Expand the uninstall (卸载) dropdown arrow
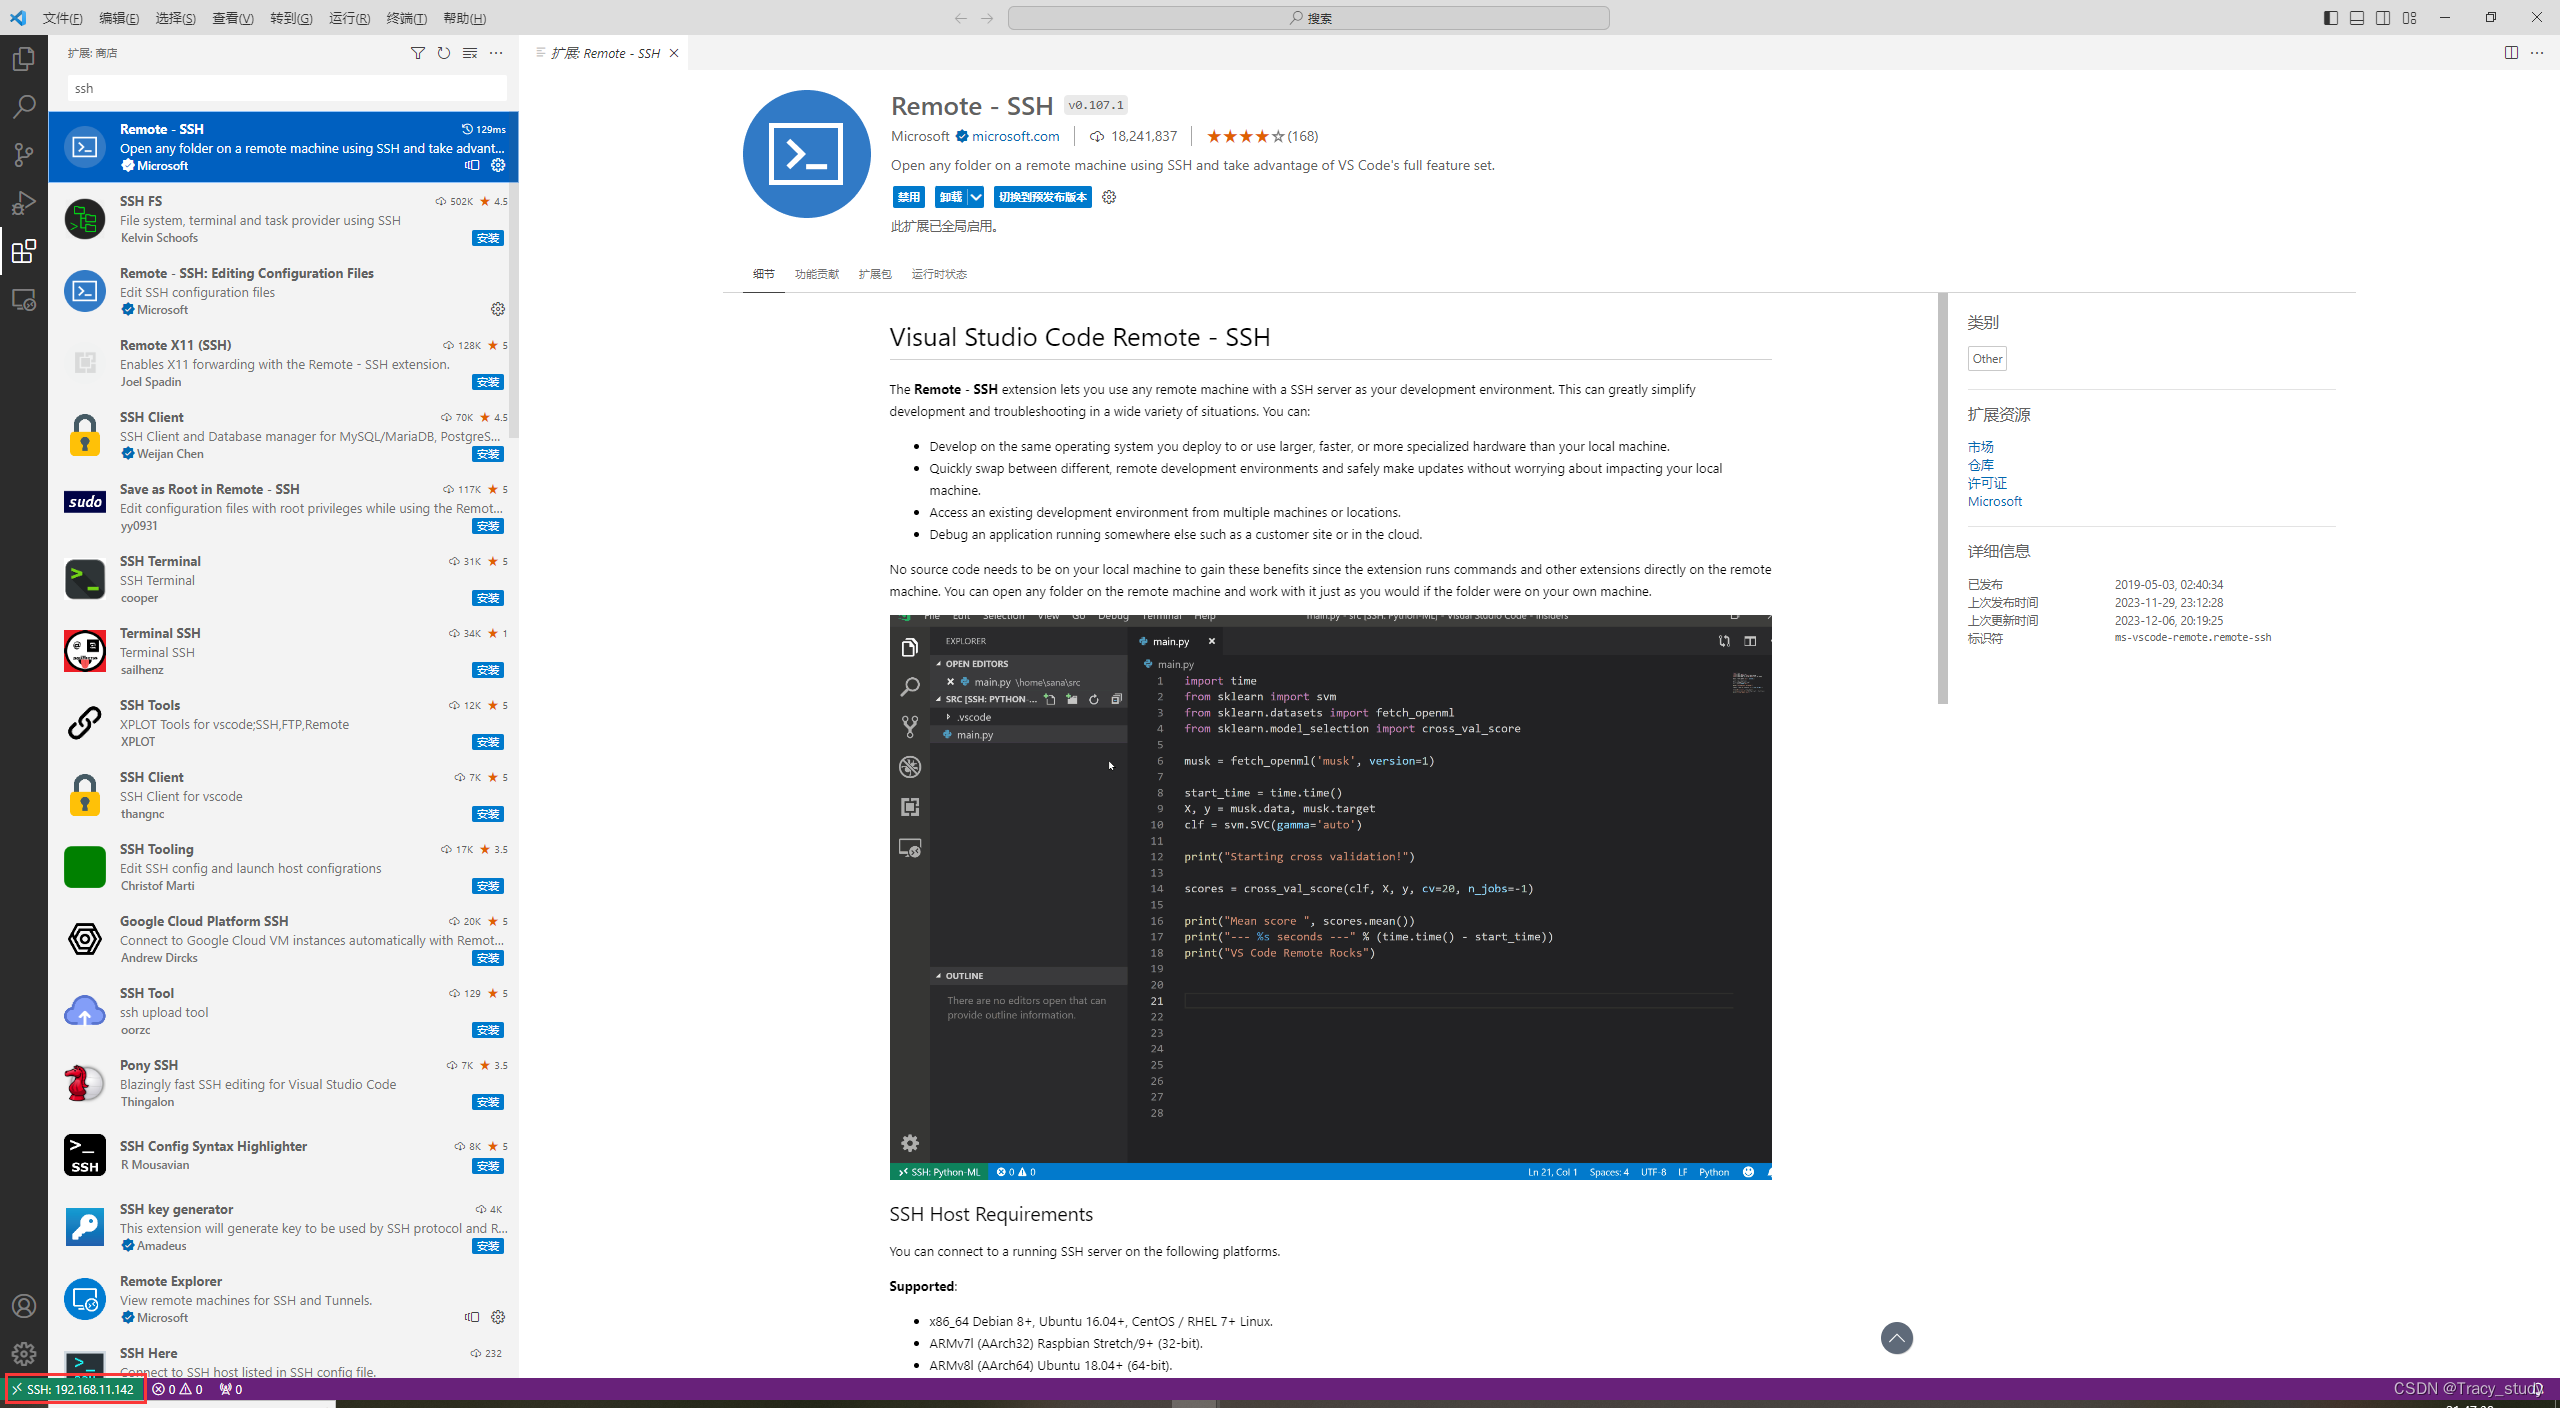 click(976, 197)
